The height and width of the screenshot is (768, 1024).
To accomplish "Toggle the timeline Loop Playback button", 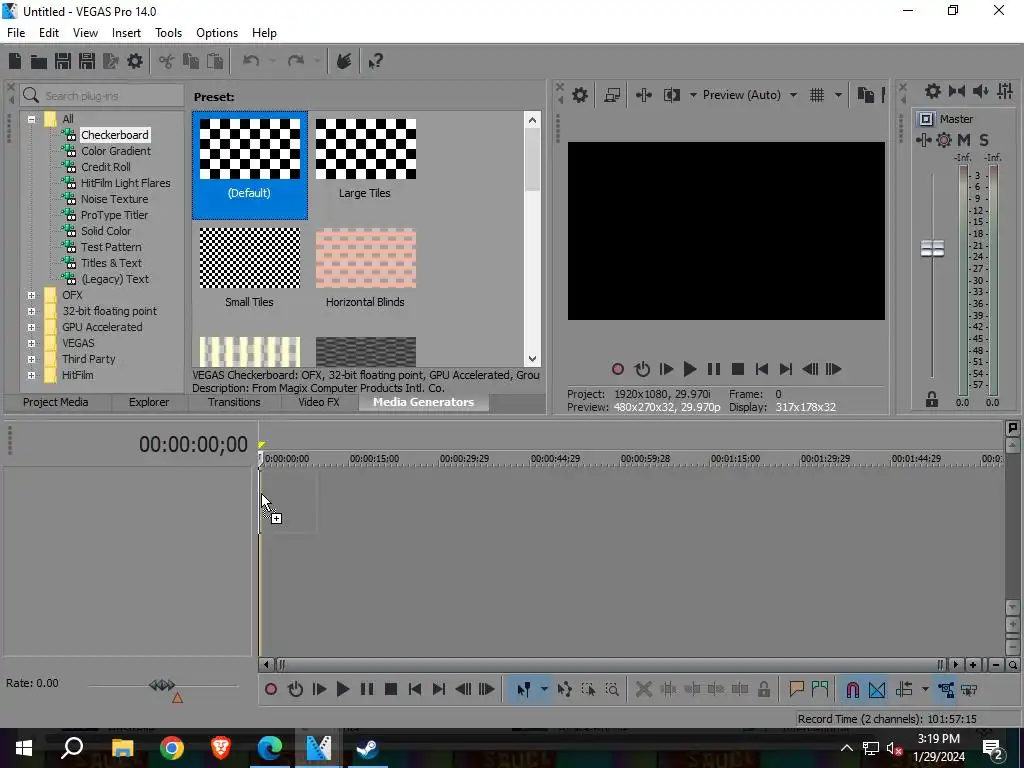I will (295, 690).
